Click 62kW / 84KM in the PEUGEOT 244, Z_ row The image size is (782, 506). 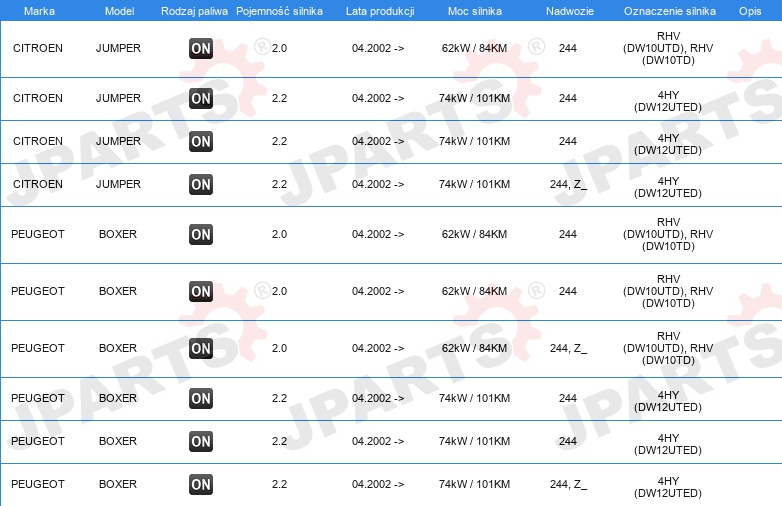click(474, 348)
